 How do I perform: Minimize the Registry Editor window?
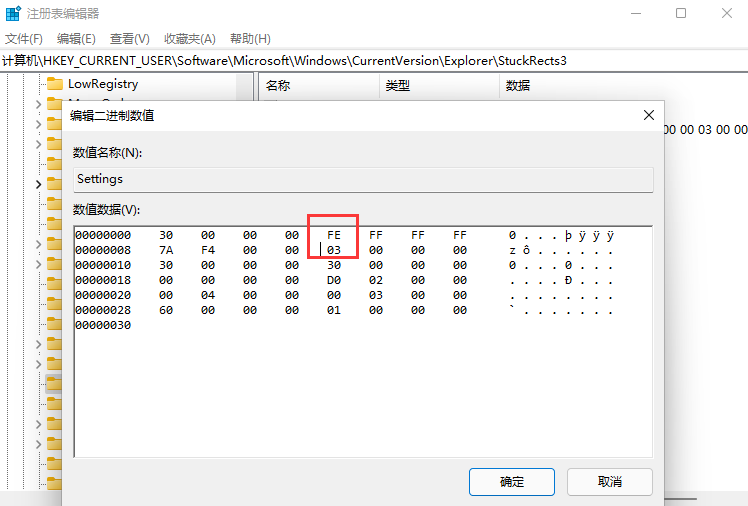[x=636, y=13]
